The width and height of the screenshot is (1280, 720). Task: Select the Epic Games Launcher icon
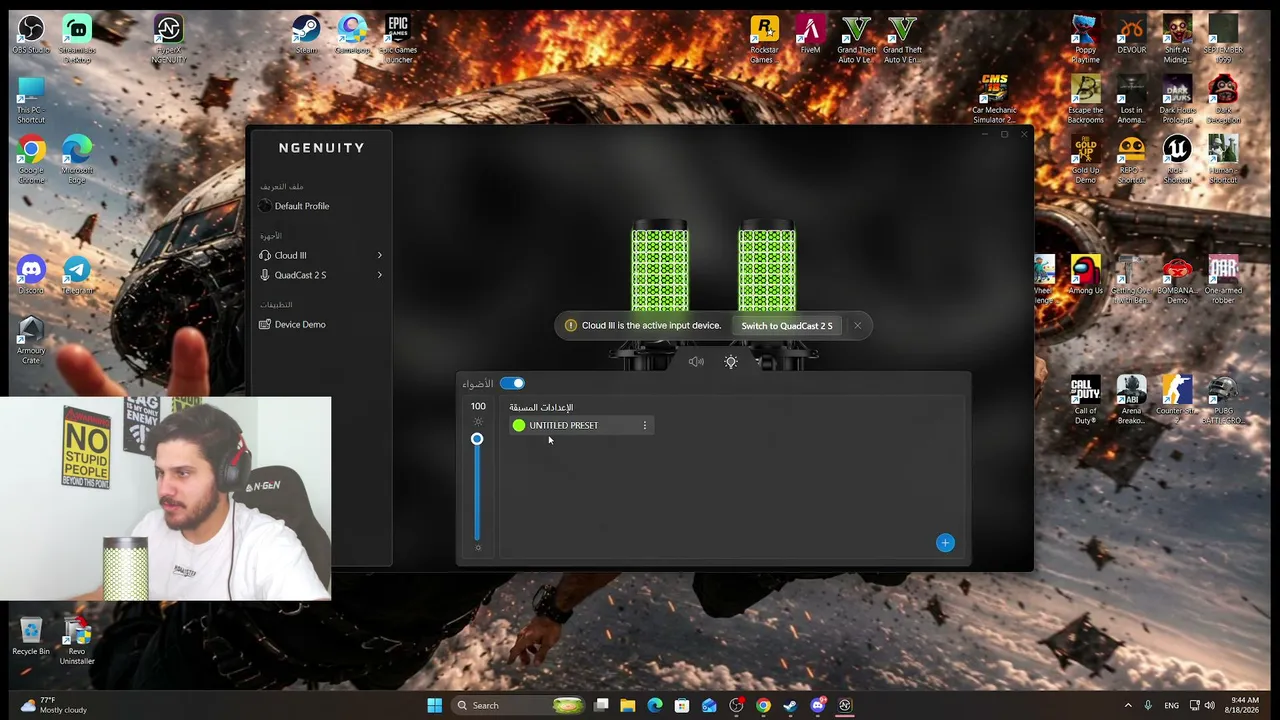pos(398,40)
